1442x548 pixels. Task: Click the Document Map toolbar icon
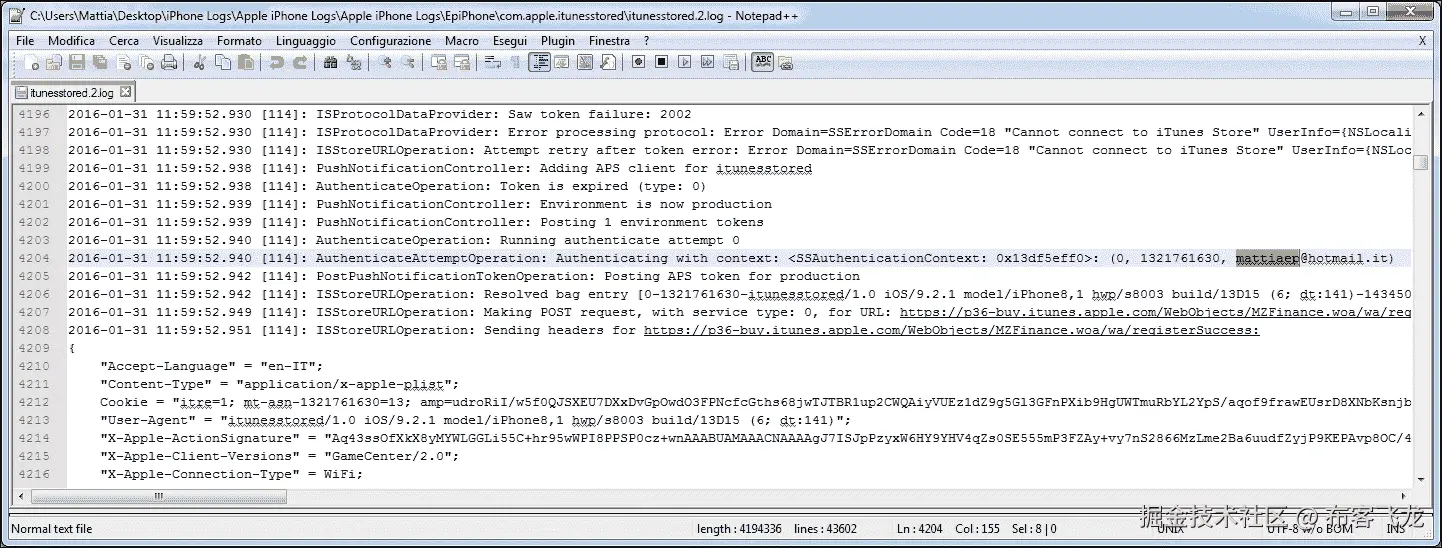coord(585,63)
